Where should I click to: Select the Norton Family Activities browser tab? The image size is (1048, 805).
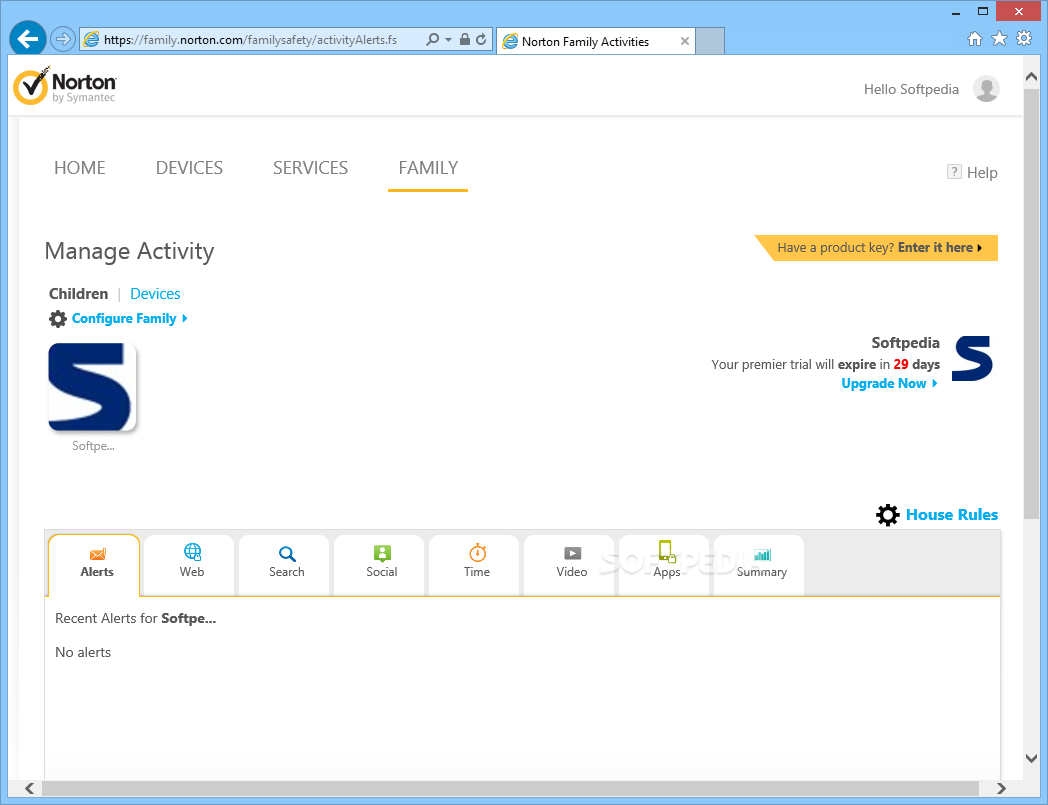coord(595,41)
